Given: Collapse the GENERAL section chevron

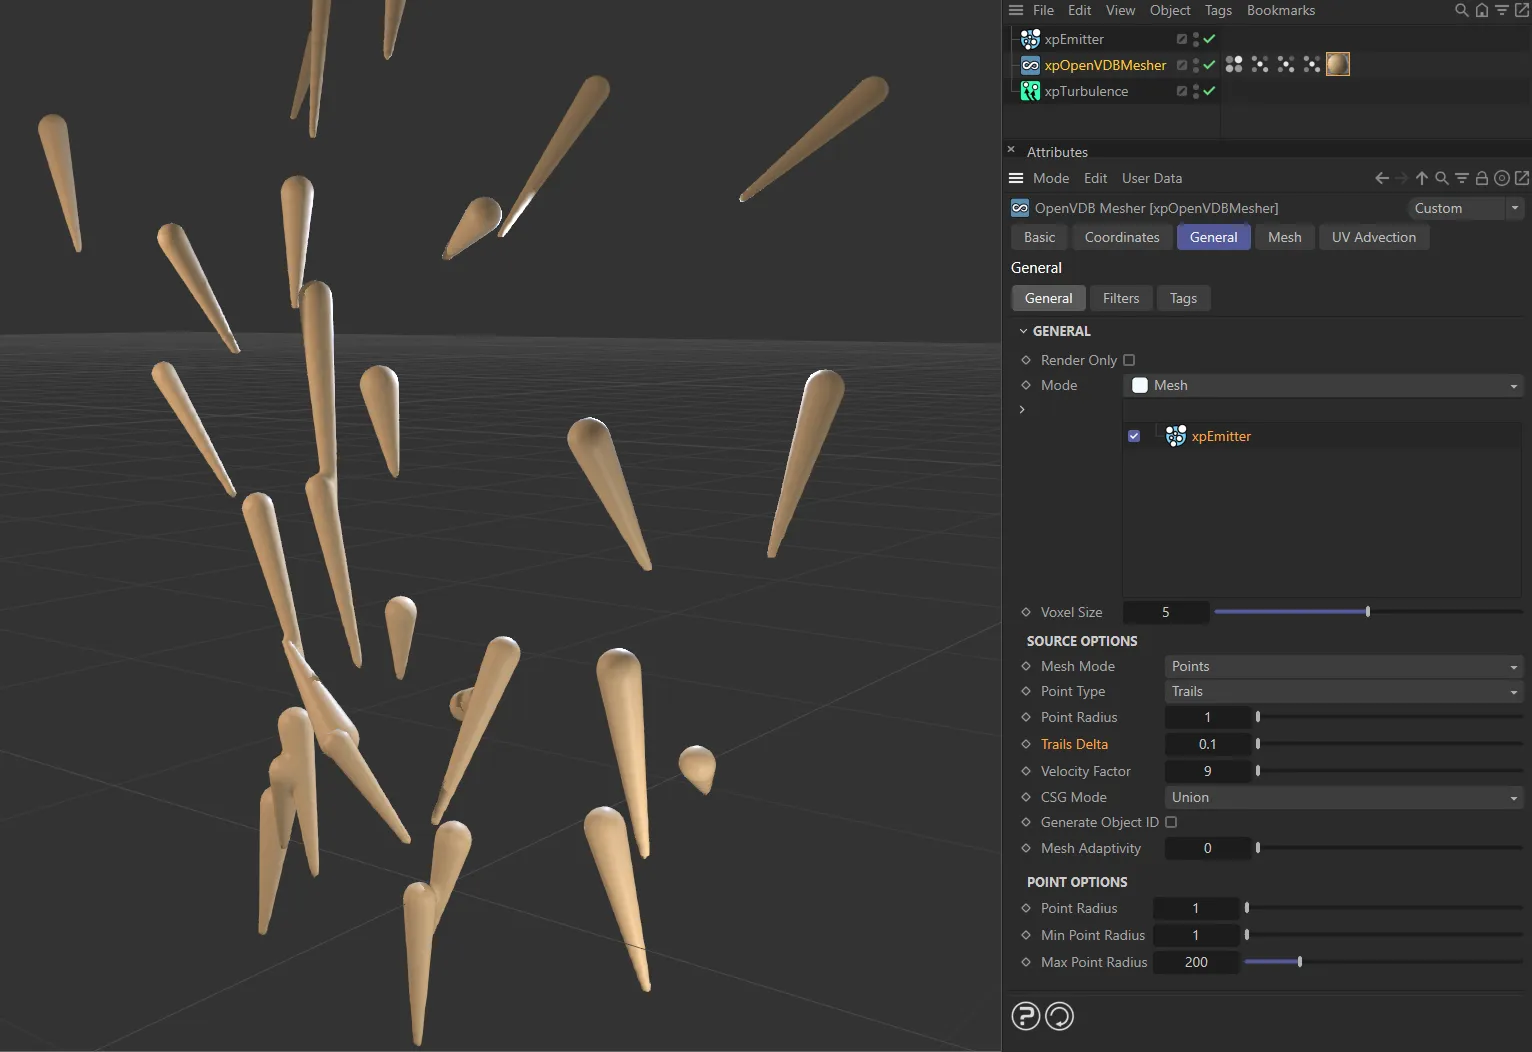Looking at the screenshot, I should 1023,330.
